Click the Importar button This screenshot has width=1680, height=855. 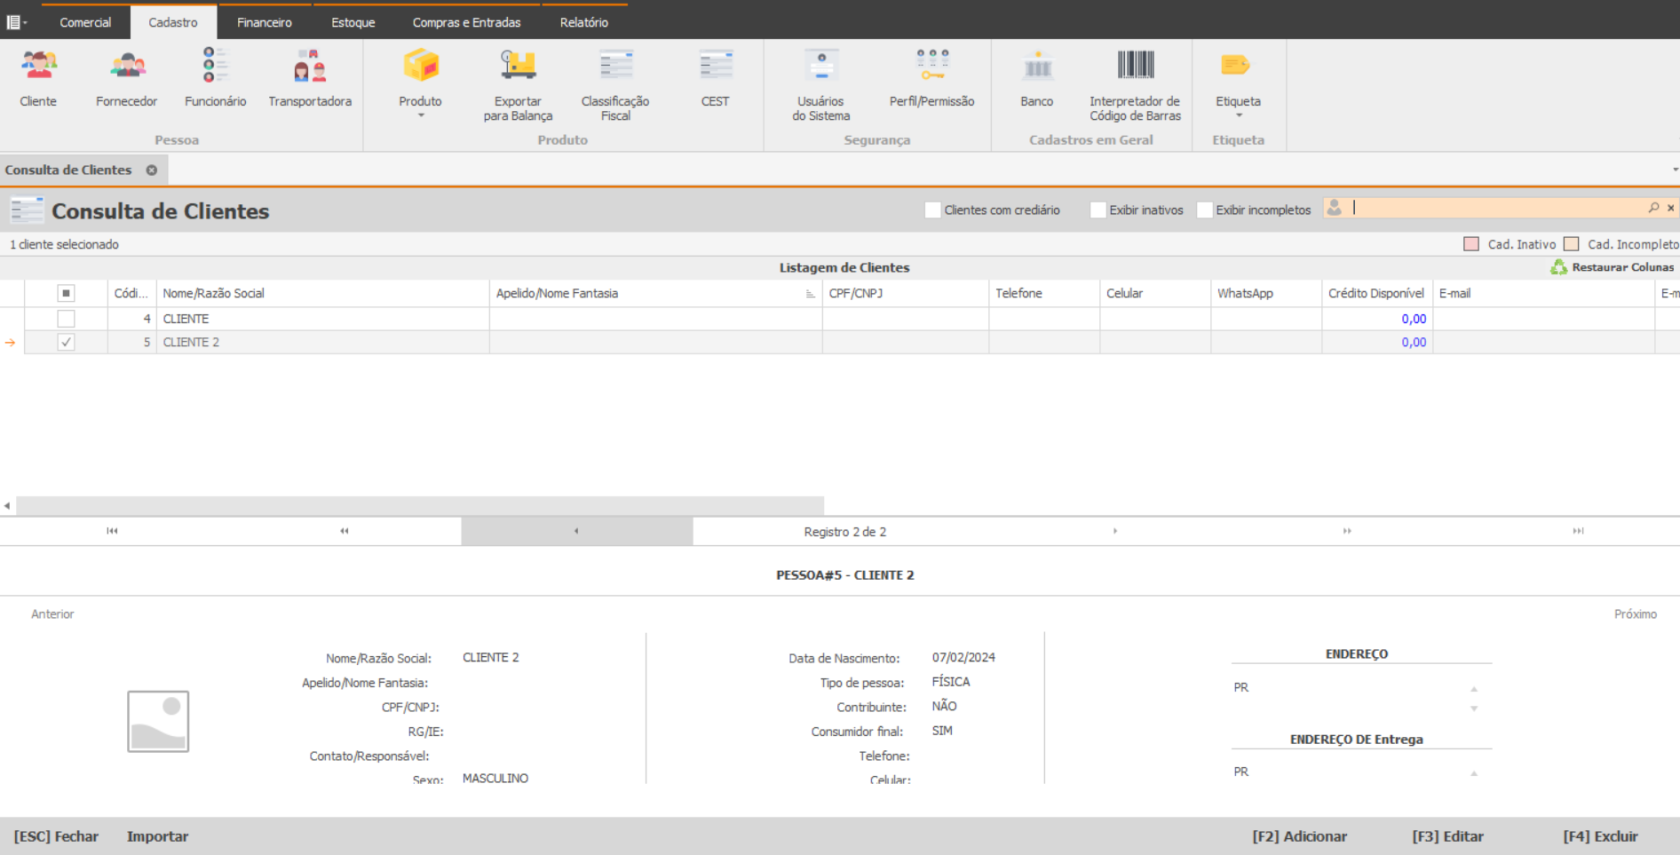(x=157, y=836)
